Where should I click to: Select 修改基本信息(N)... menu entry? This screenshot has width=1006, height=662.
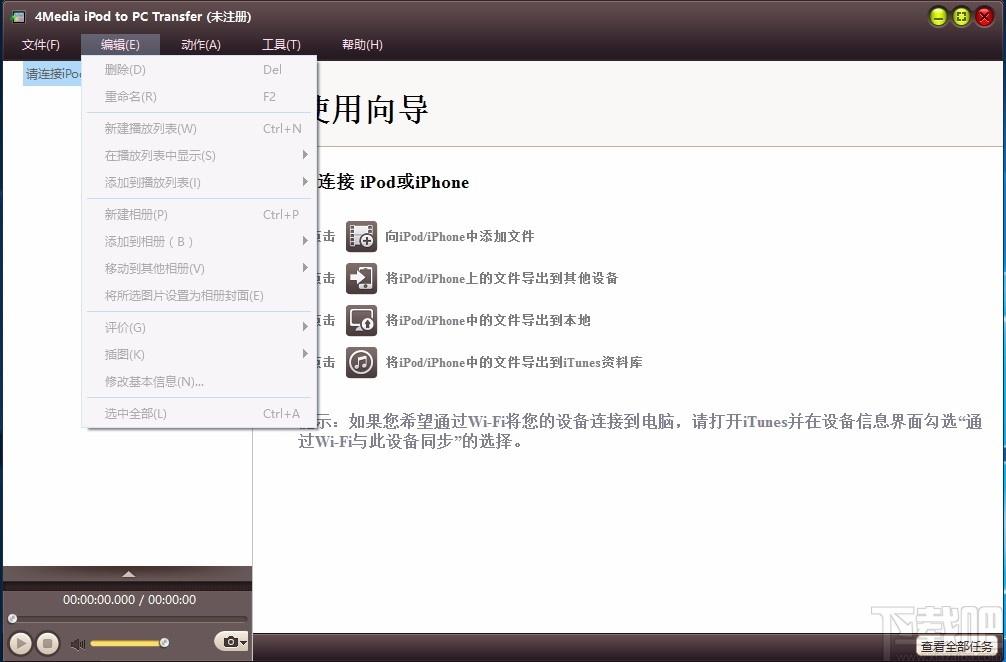tap(200, 381)
